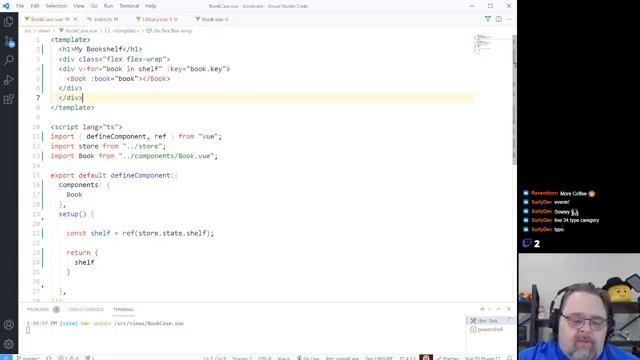Click the src breadcrumb segment
The height and width of the screenshot is (360, 640).
pos(28,31)
